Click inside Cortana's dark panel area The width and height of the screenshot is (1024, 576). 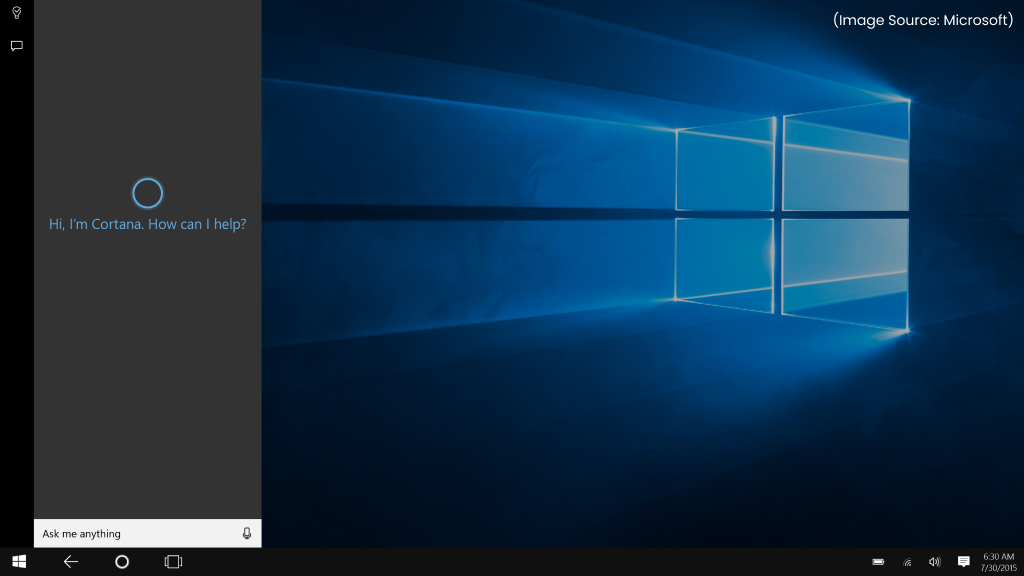coord(147,380)
